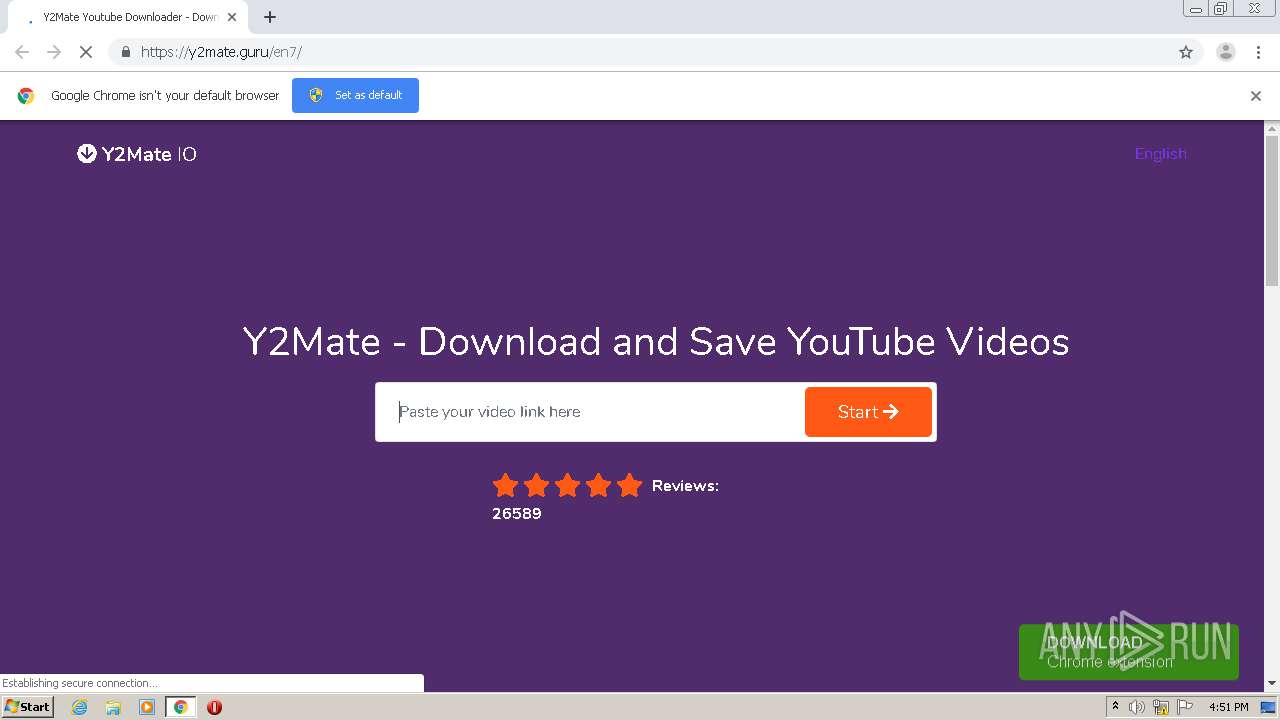Viewport: 1280px width, 720px height.
Task: Bookmark this page with star icon
Action: [x=1186, y=52]
